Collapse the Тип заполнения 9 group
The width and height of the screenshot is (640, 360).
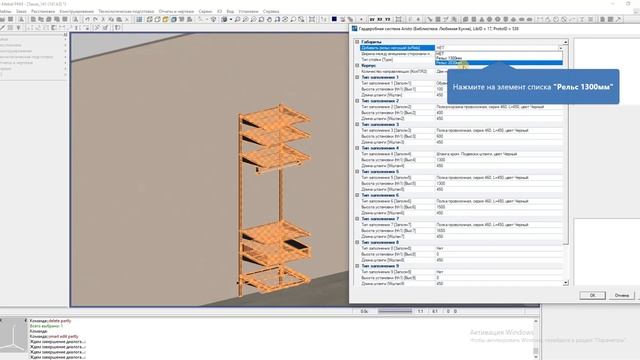tap(357, 266)
